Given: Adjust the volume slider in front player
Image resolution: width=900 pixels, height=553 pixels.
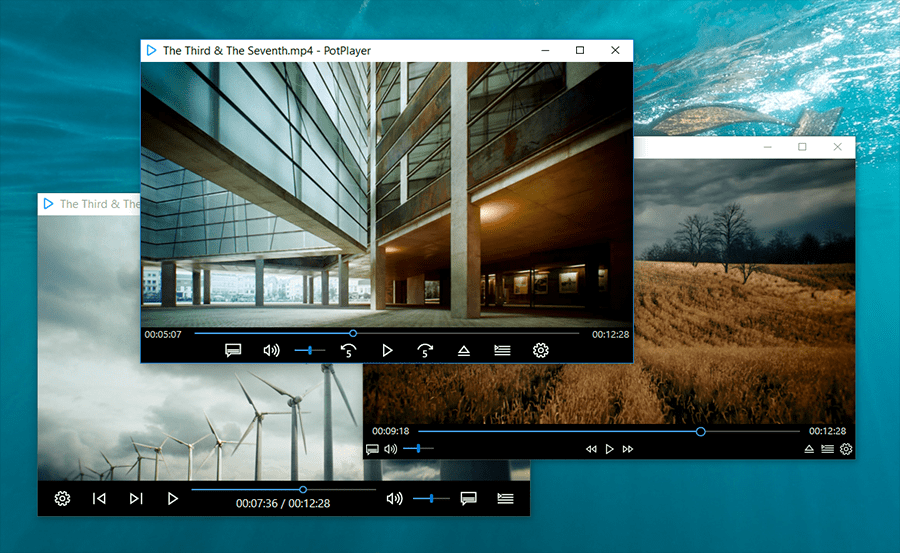Looking at the screenshot, I should coord(310,350).
